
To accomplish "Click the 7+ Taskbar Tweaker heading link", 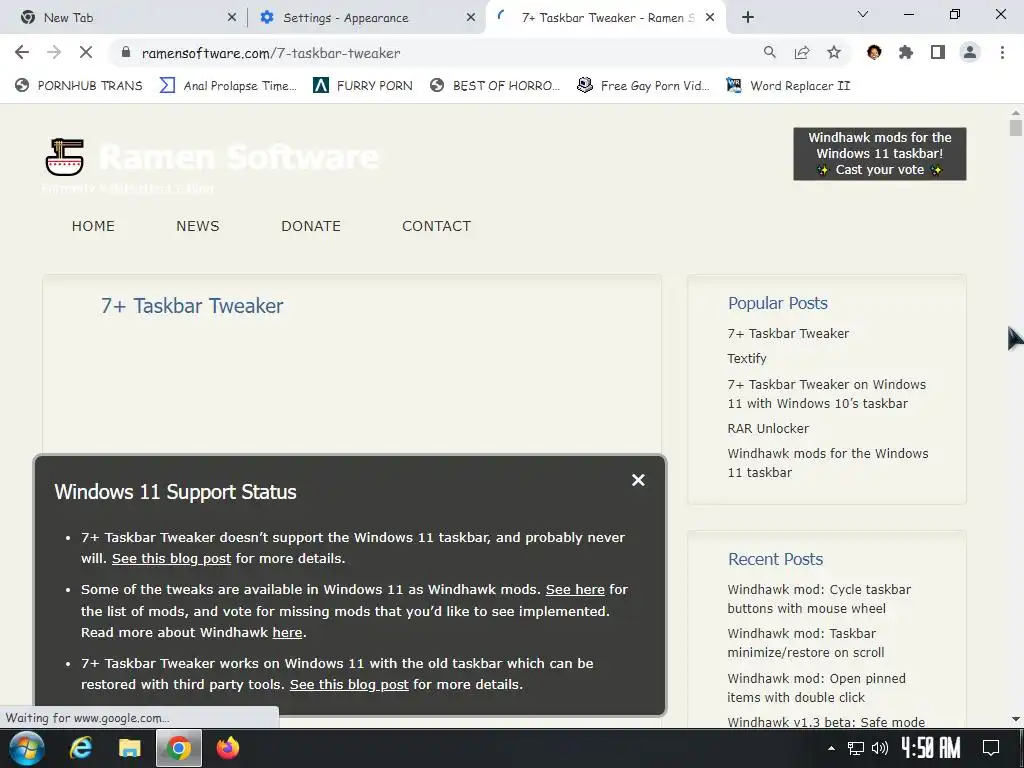I will (x=192, y=306).
